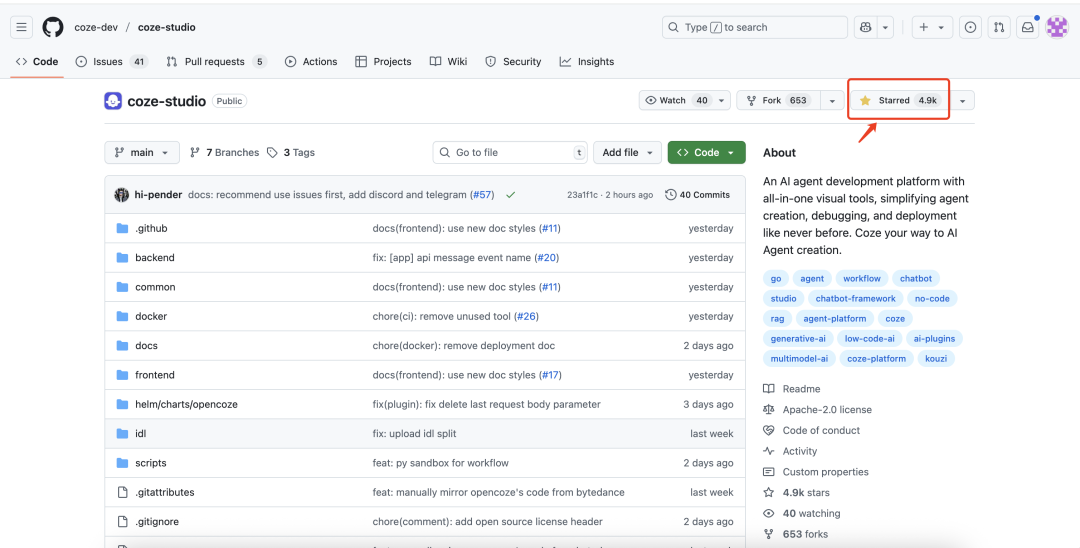Screen dimensions: 1080x548
Task: Click the user profile avatar
Action: [x=1057, y=28]
